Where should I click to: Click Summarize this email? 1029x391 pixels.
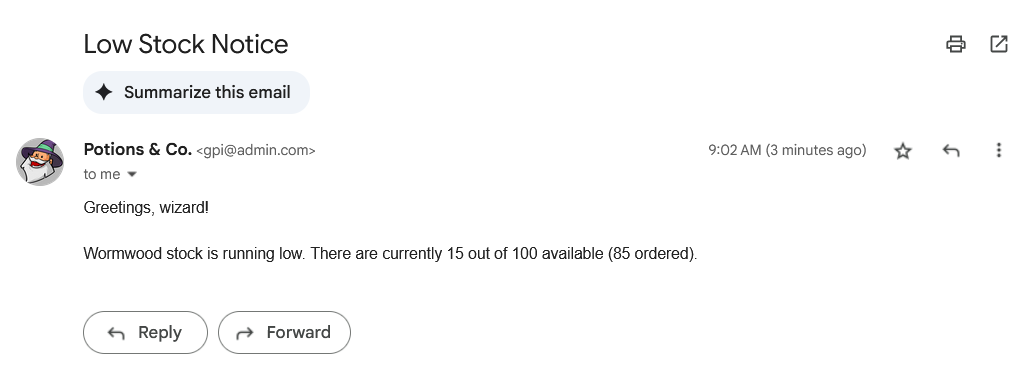(196, 93)
